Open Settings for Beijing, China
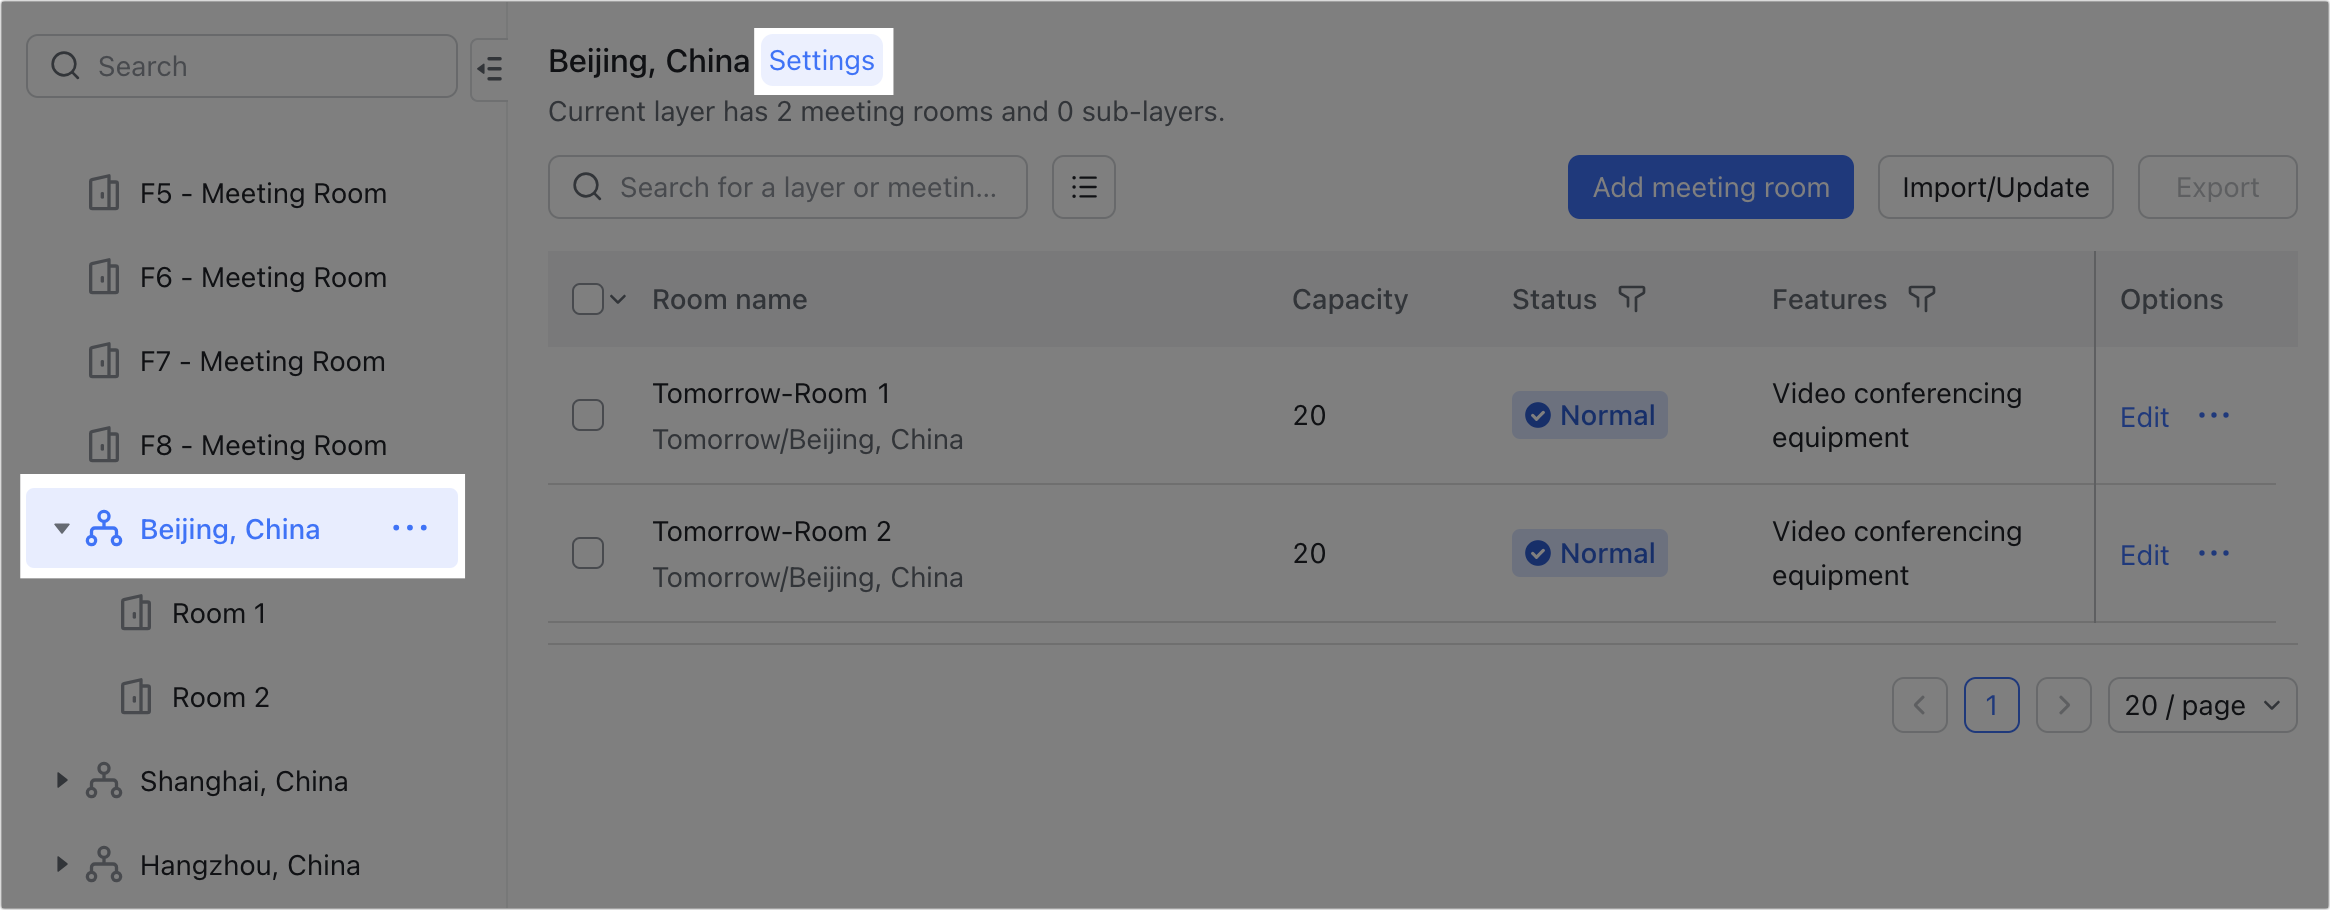Viewport: 2330px width, 910px height. pos(822,60)
